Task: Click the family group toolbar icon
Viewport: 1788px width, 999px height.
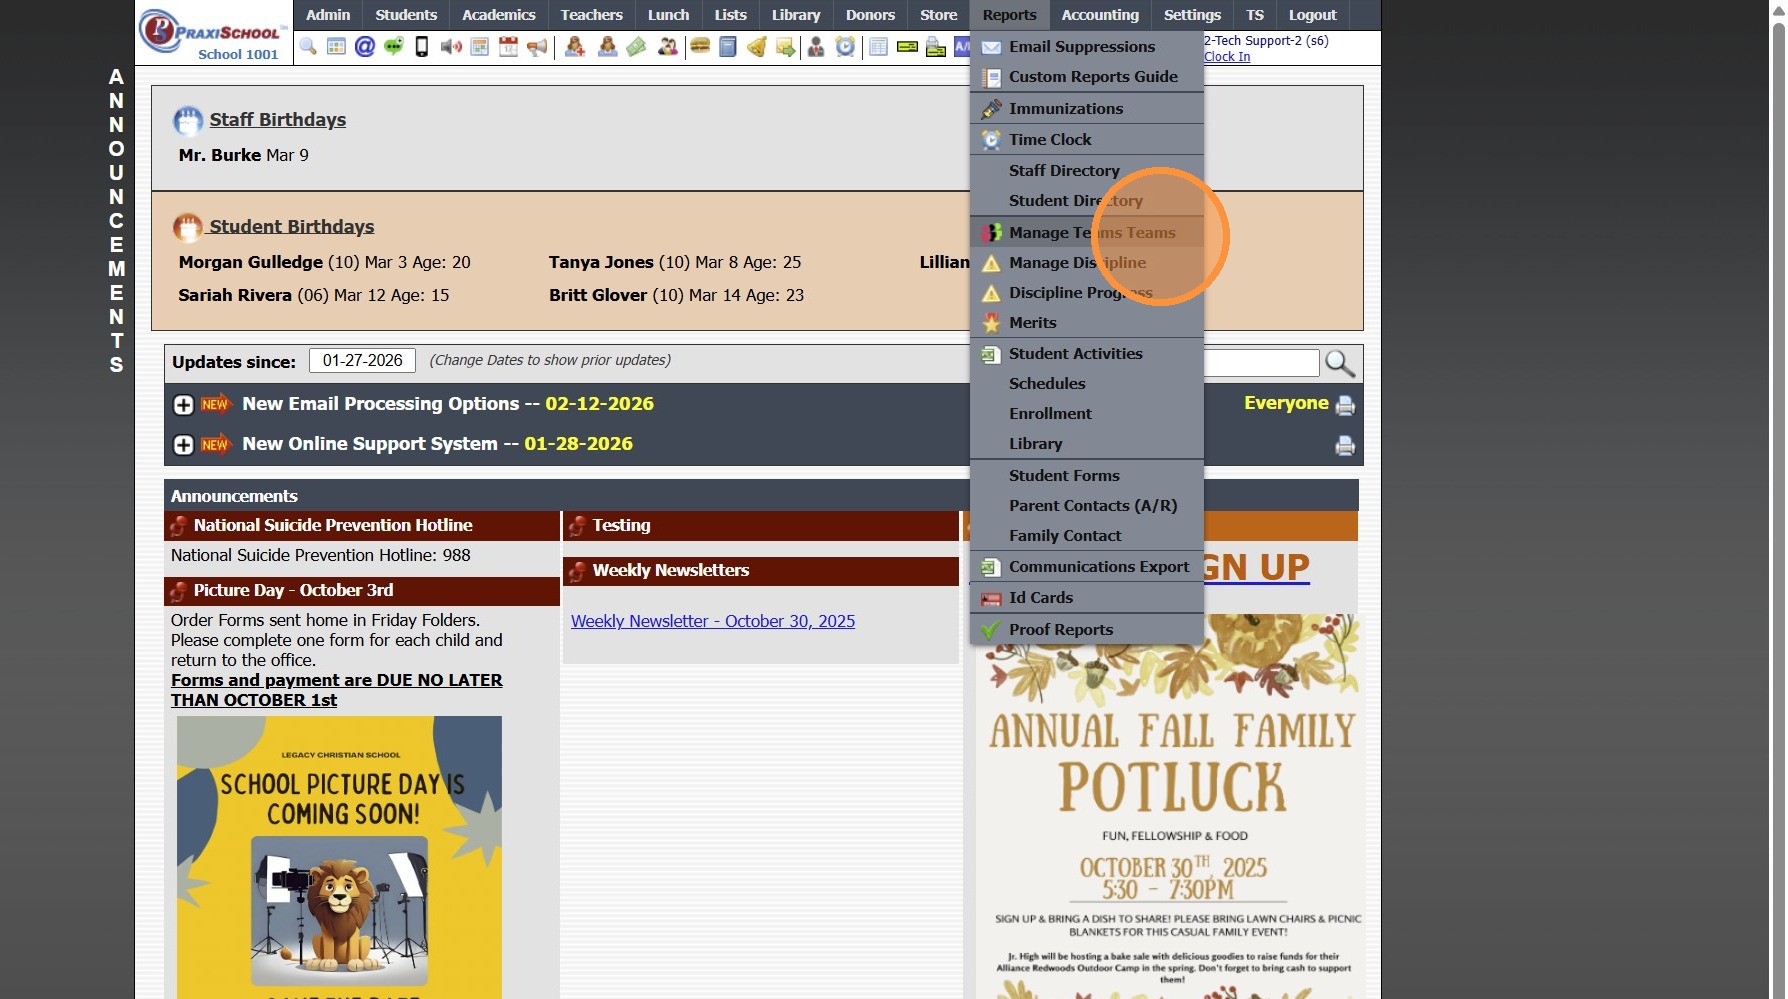Action: click(667, 47)
